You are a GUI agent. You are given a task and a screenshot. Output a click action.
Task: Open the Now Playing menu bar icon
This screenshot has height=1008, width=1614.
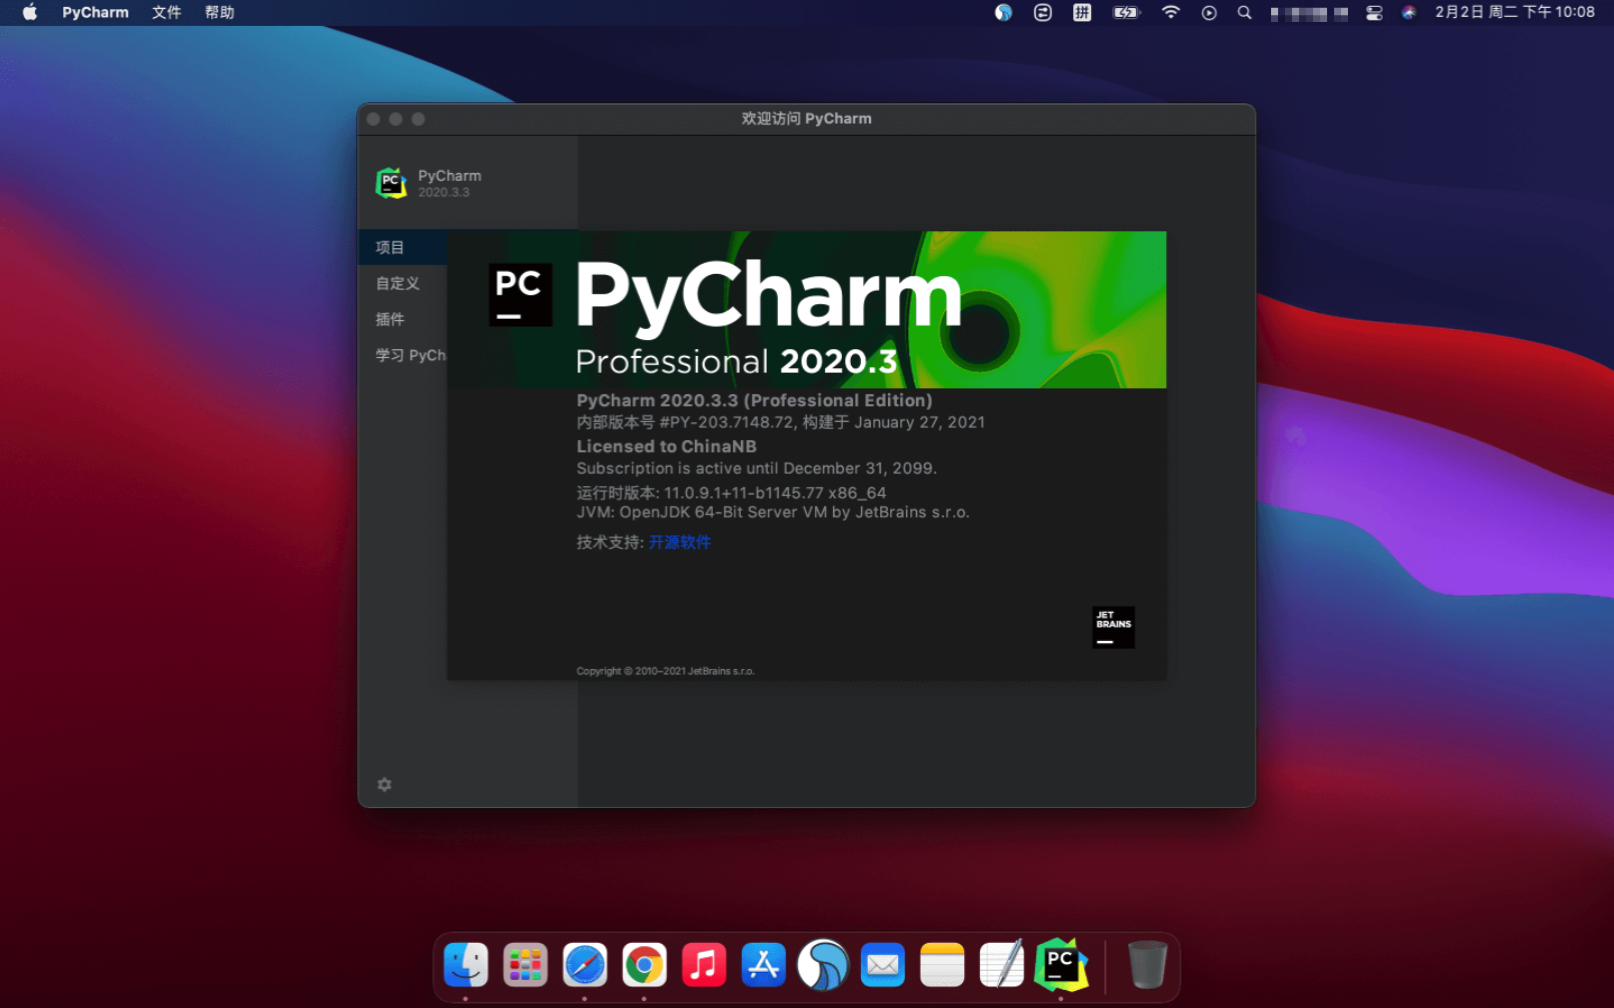[x=1209, y=13]
